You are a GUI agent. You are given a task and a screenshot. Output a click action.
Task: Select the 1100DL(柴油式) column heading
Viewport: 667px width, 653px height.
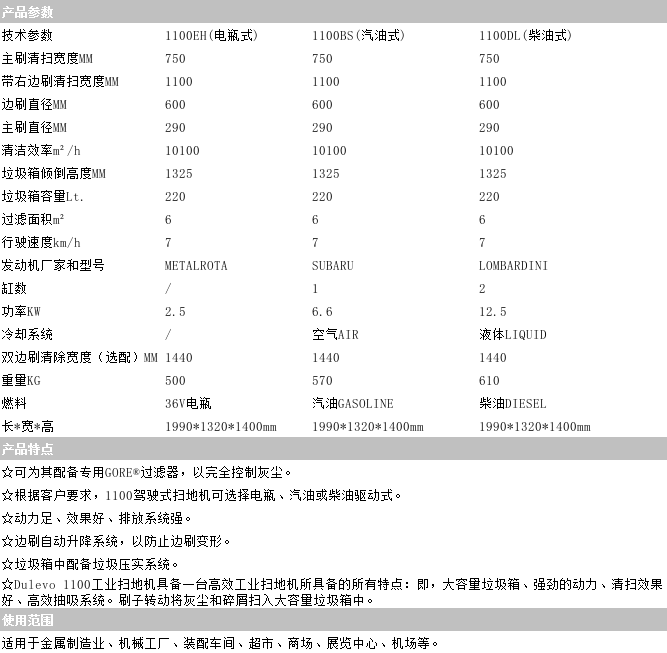pyautogui.click(x=525, y=35)
